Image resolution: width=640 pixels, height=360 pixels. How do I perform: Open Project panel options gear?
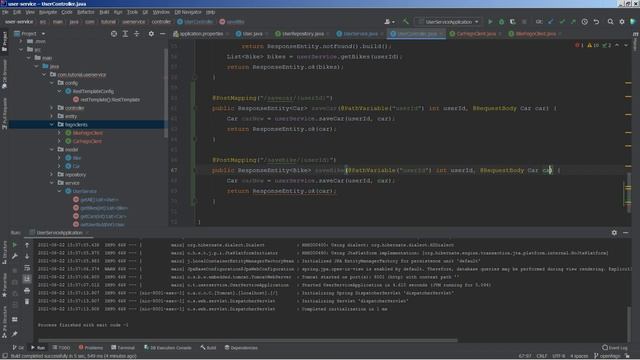[x=151, y=34]
